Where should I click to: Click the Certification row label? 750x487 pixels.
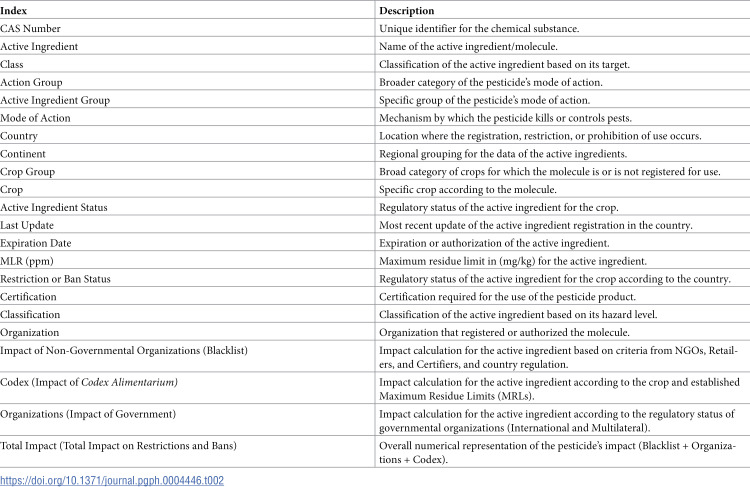tap(28, 297)
